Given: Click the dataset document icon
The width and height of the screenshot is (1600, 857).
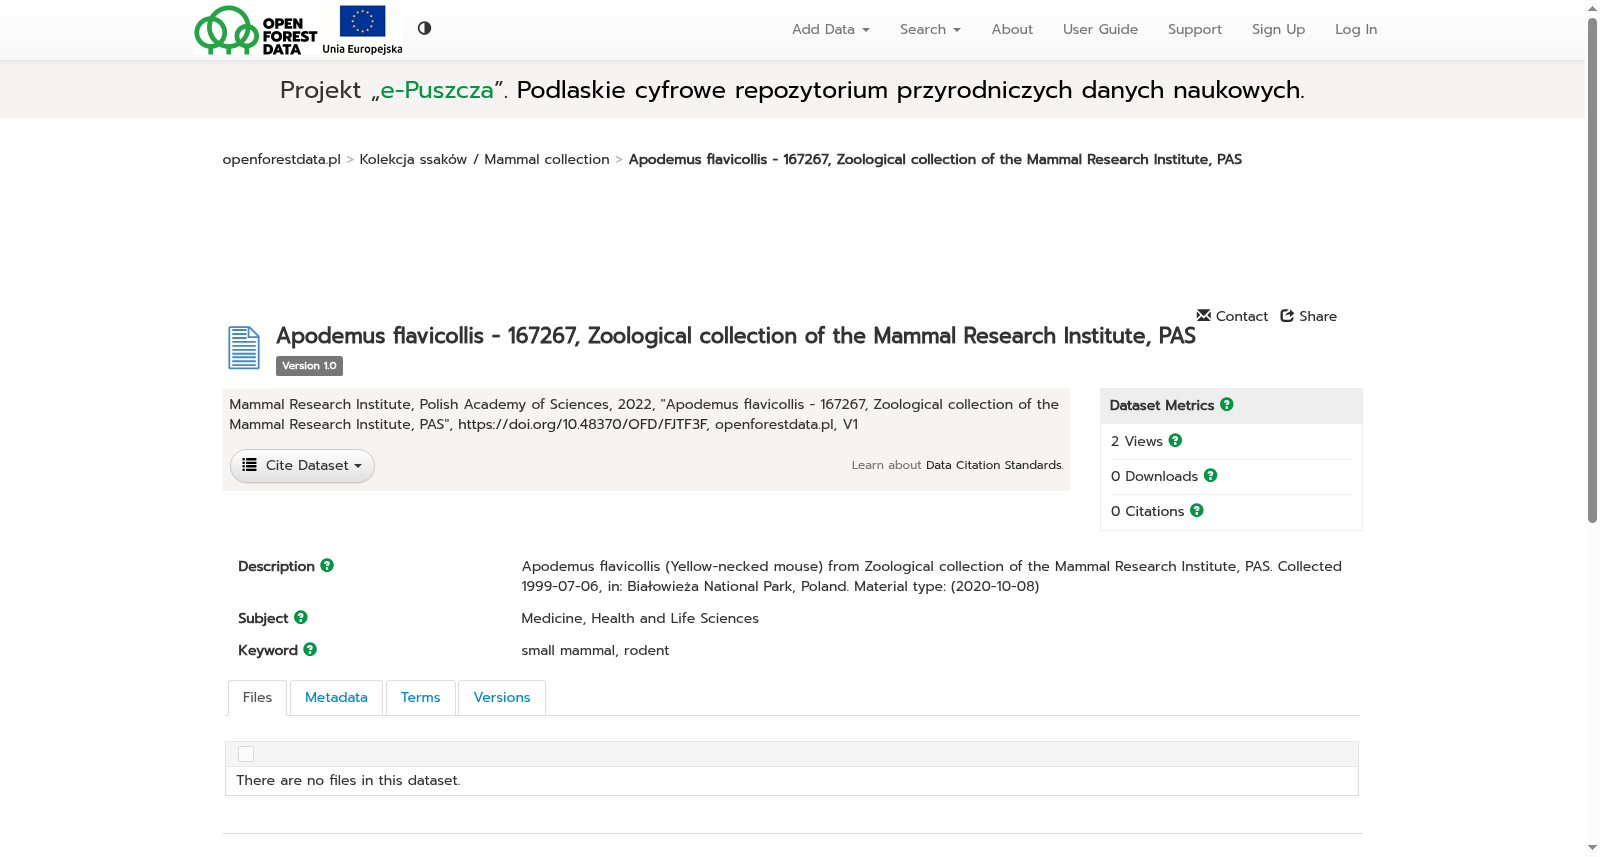Looking at the screenshot, I should [x=244, y=348].
